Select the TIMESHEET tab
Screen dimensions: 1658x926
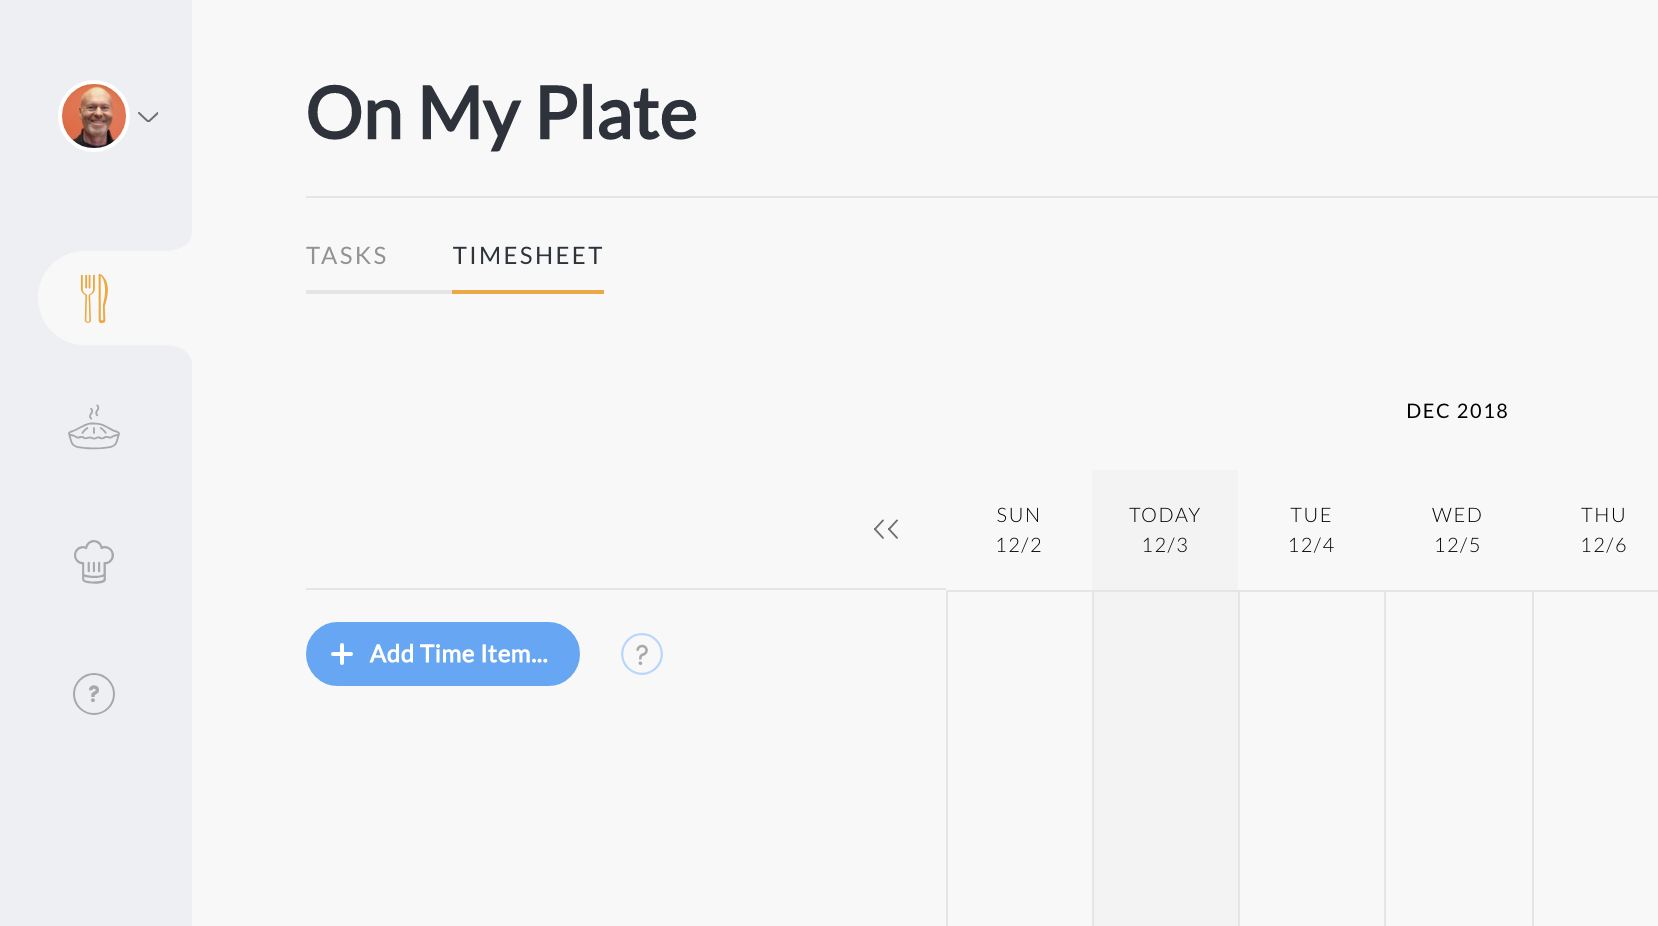tap(528, 256)
